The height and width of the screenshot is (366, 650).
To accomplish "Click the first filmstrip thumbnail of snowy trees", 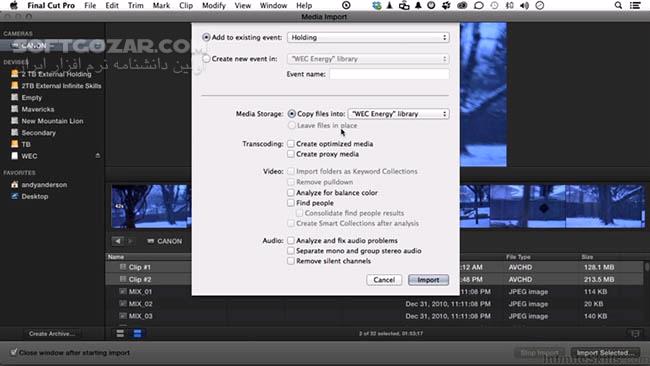I will coord(150,206).
